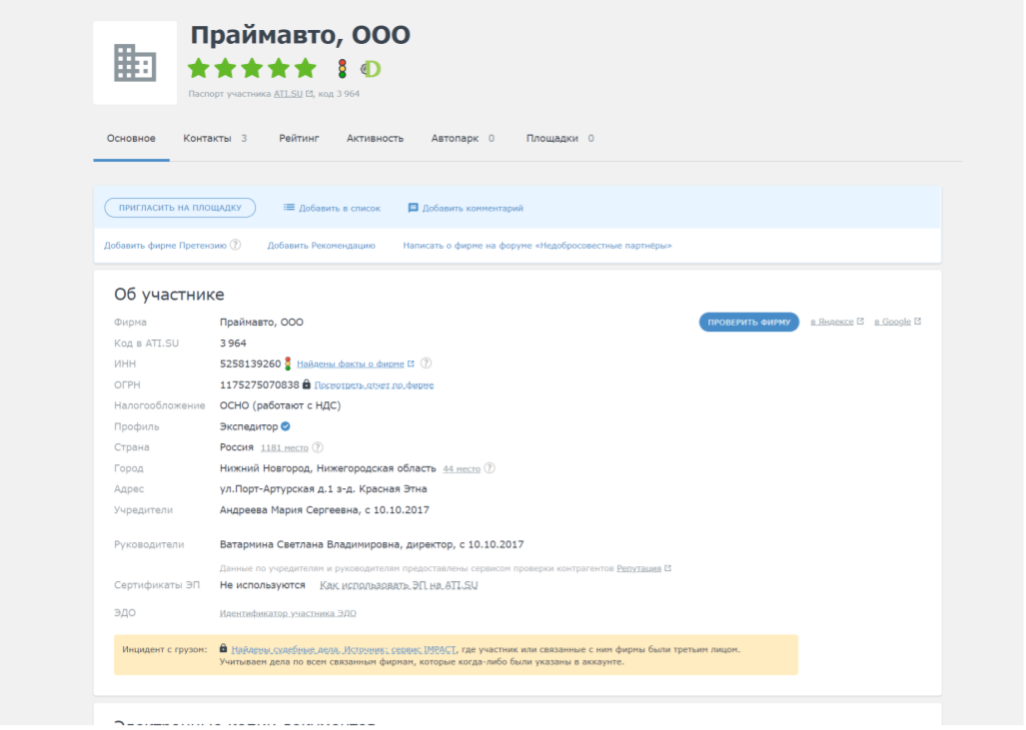Open forum link Недобросовестные партнёры
Viewport: 1026px width, 730px height.
point(537,245)
